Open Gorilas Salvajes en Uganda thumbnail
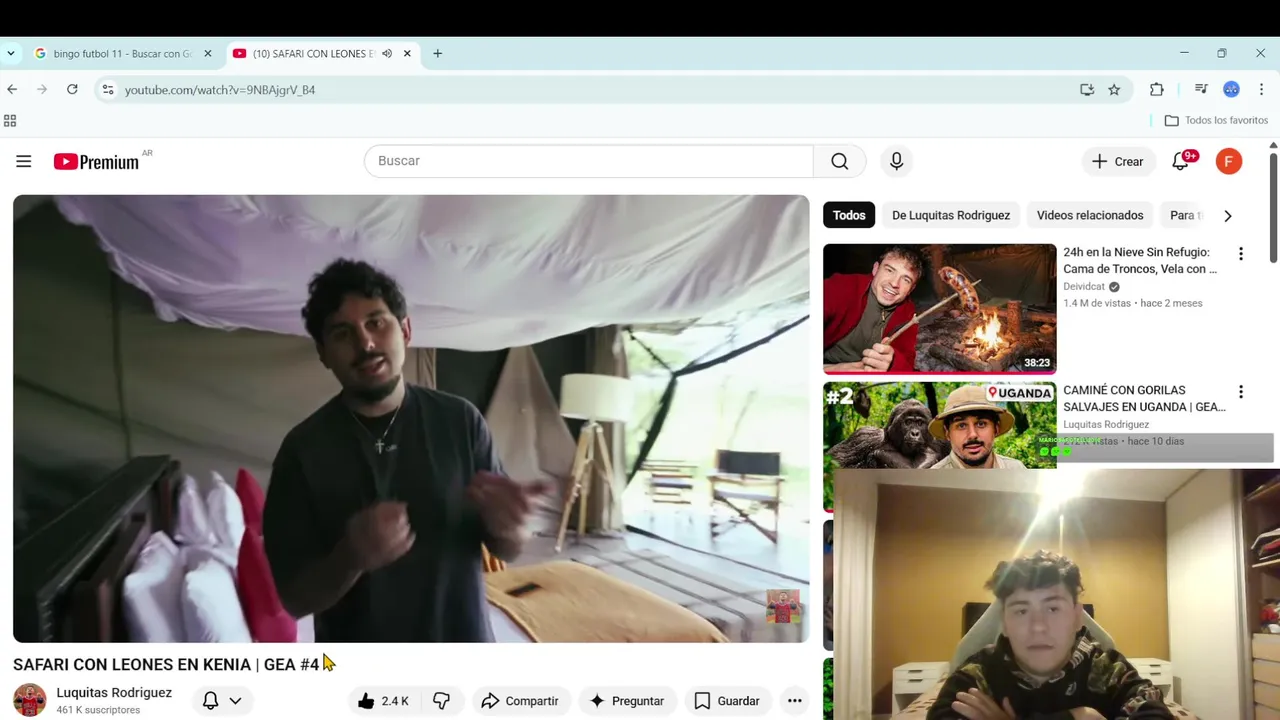1280x720 pixels. (940, 425)
